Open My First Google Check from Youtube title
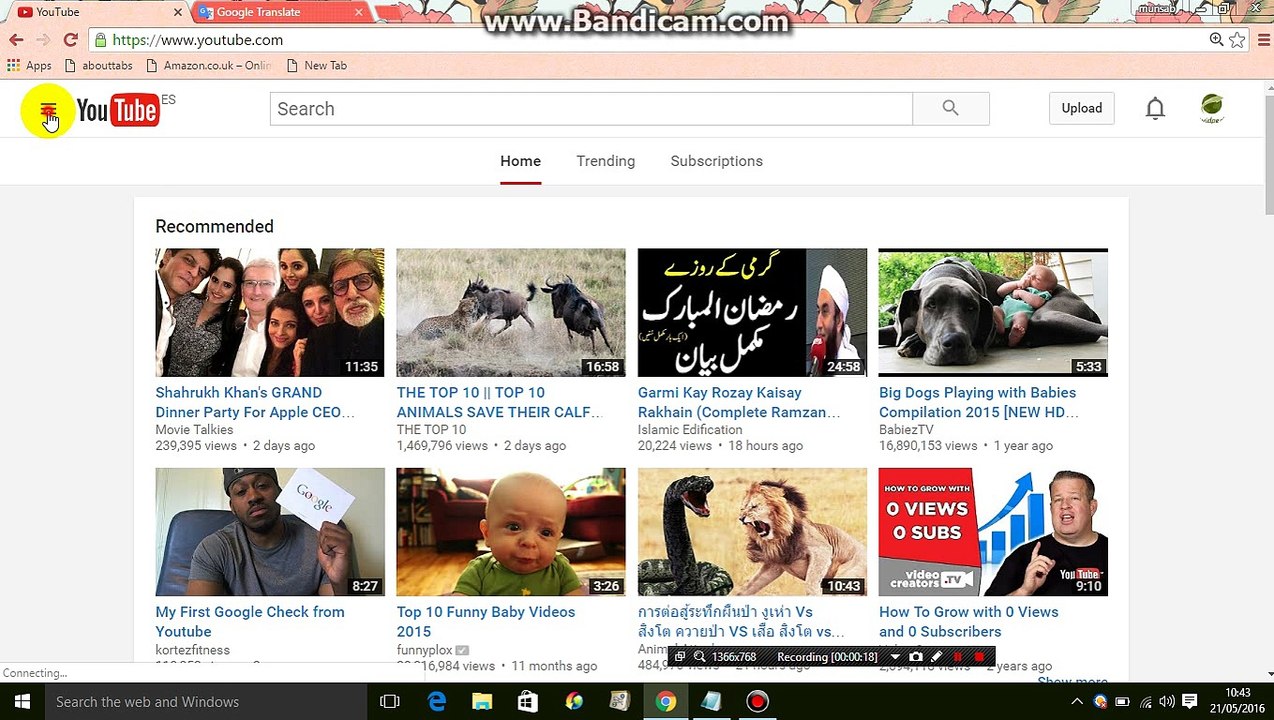This screenshot has width=1274, height=720. click(250, 621)
